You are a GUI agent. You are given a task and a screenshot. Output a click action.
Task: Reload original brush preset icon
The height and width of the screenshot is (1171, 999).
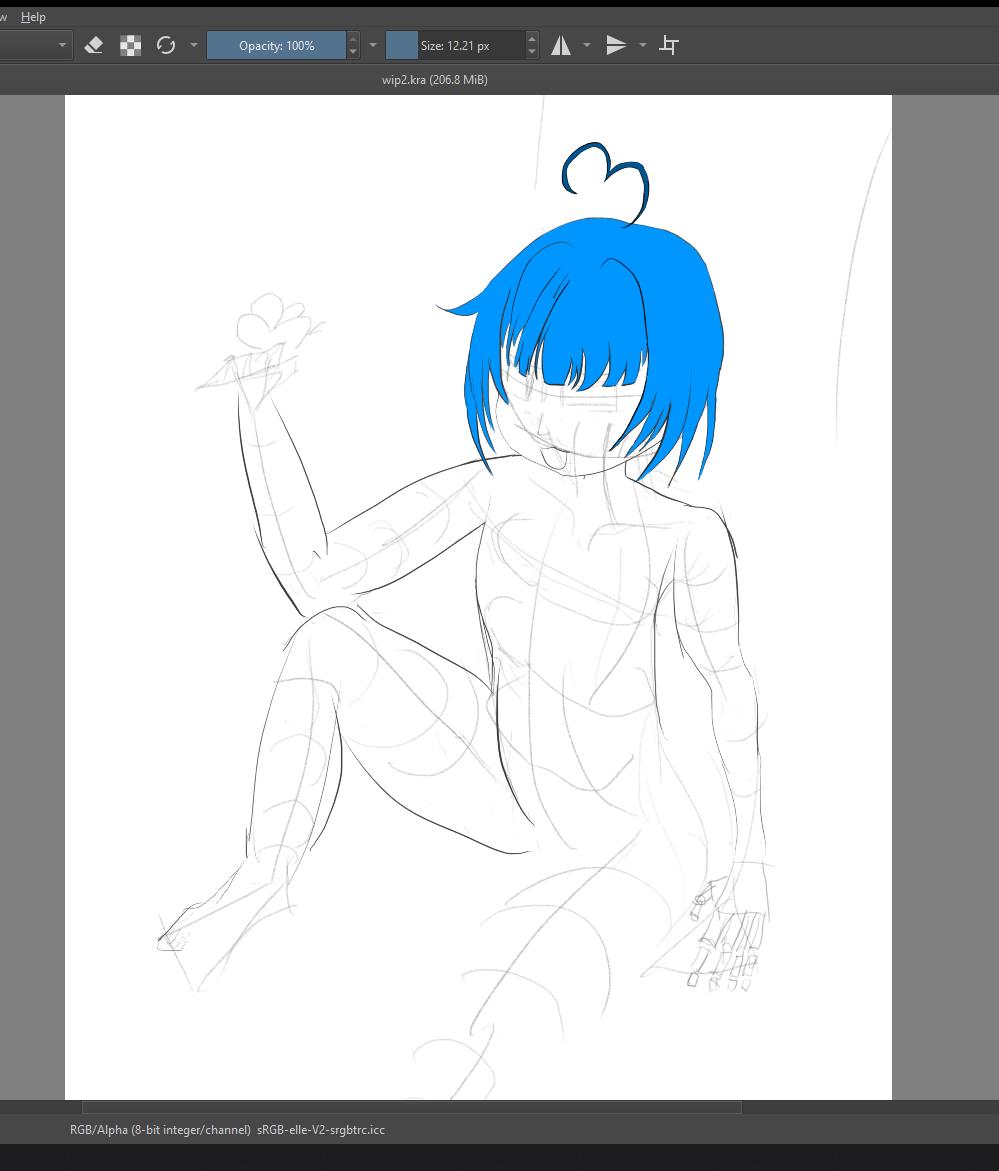click(x=166, y=46)
